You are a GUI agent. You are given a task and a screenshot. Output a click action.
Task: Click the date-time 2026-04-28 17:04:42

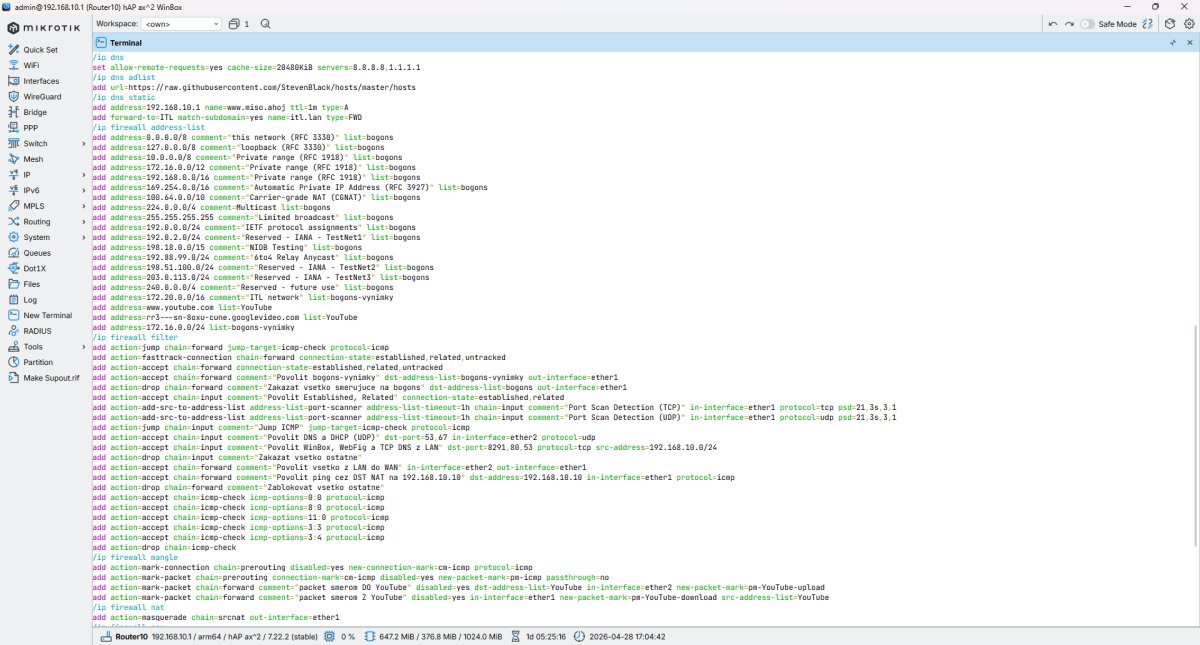[x=628, y=636]
